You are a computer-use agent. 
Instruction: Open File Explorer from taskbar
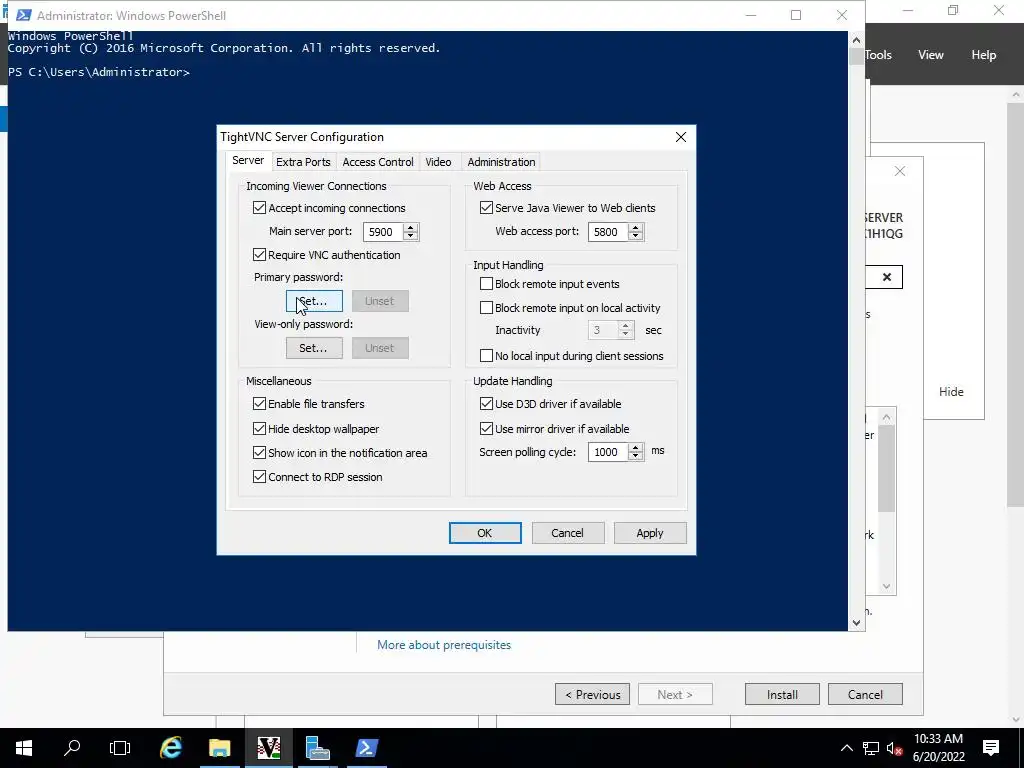pos(219,748)
